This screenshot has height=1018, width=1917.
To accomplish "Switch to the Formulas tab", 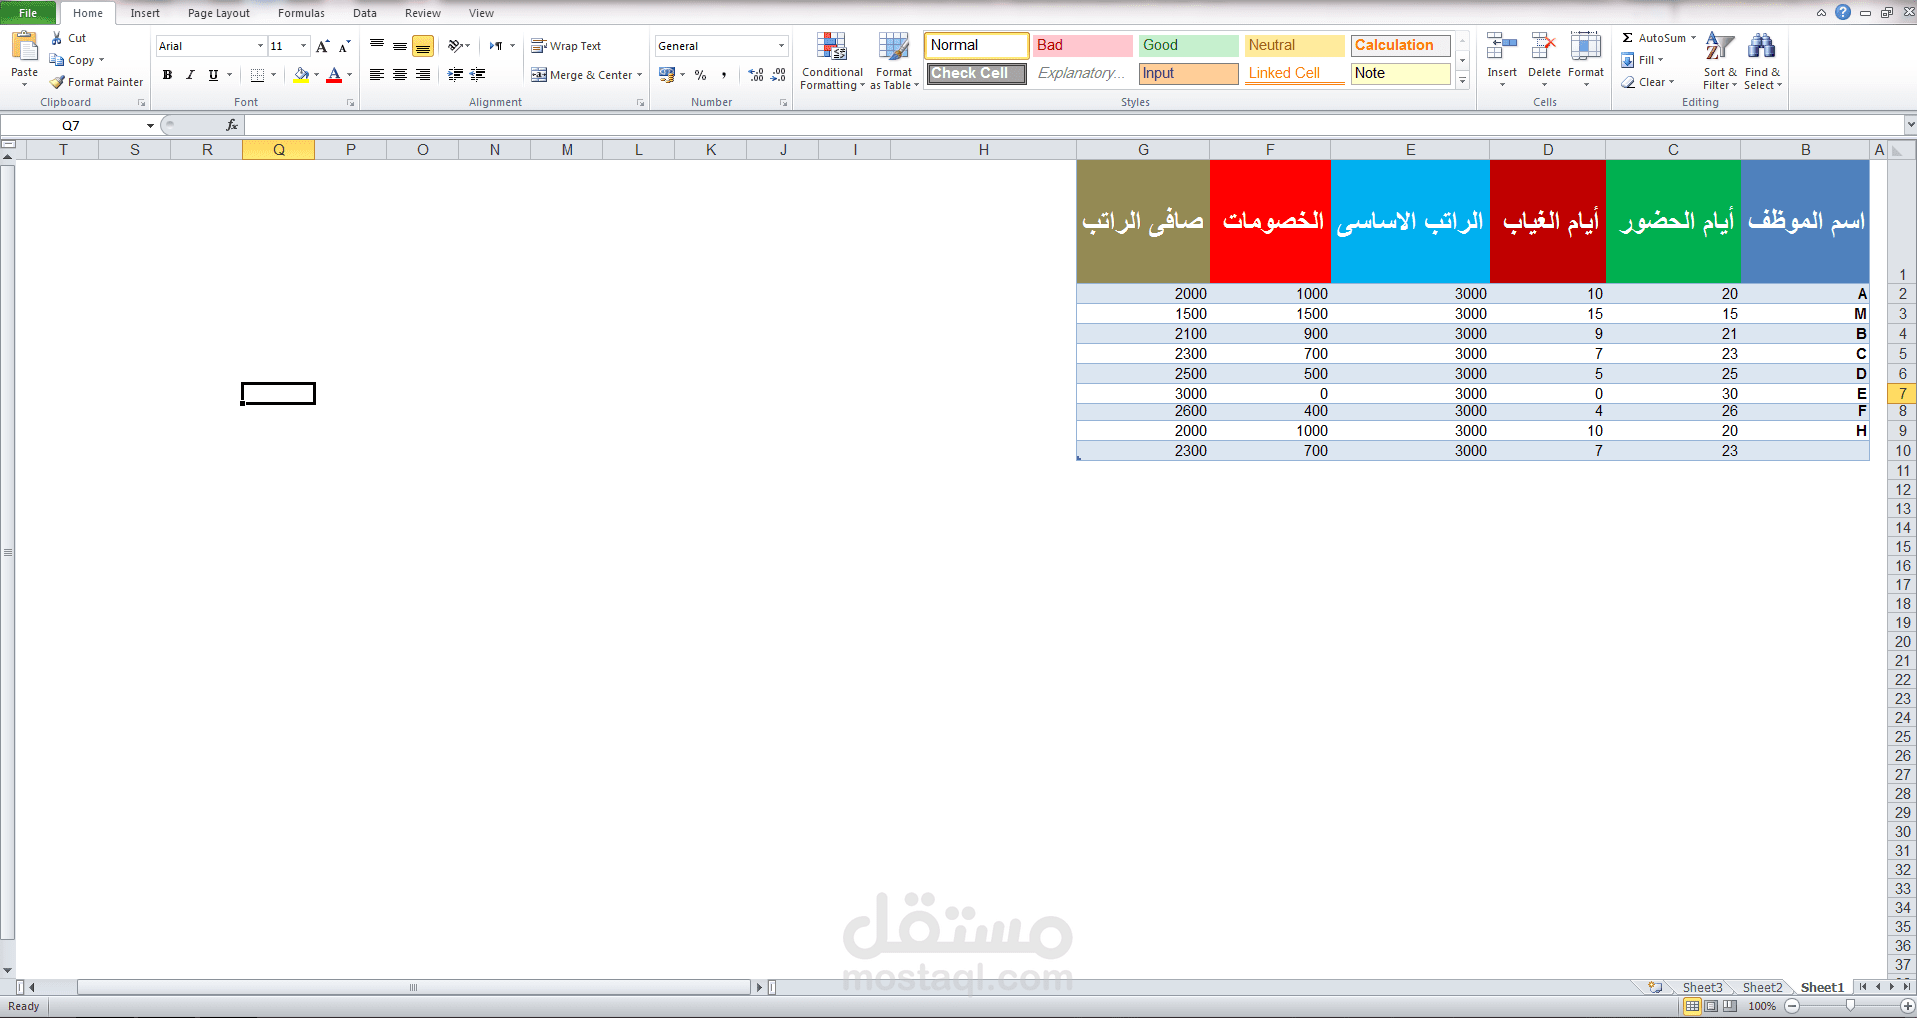I will (301, 13).
